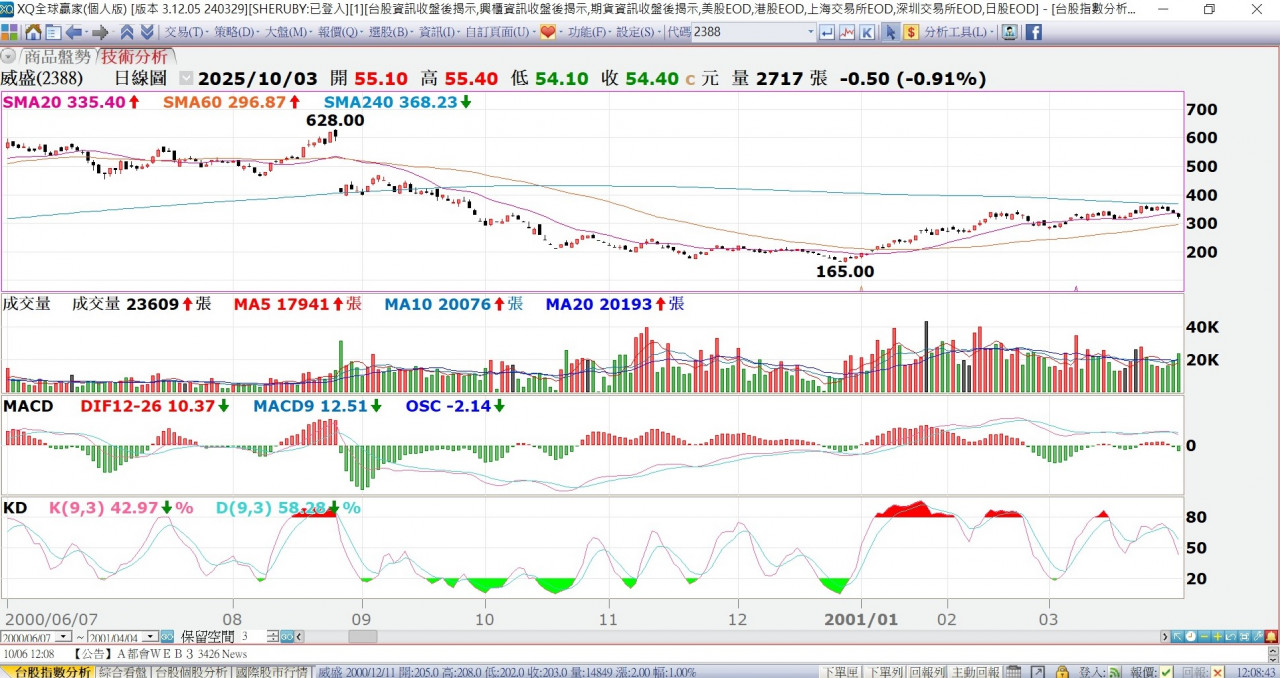
Task: Click the dollar sign icon
Action: (x=911, y=32)
